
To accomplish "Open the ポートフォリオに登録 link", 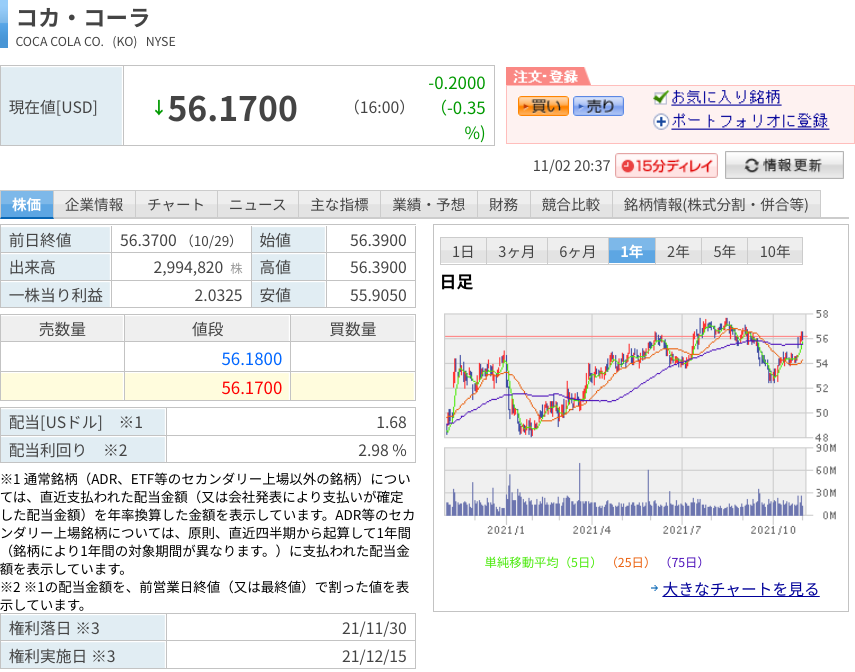I will click(750, 121).
